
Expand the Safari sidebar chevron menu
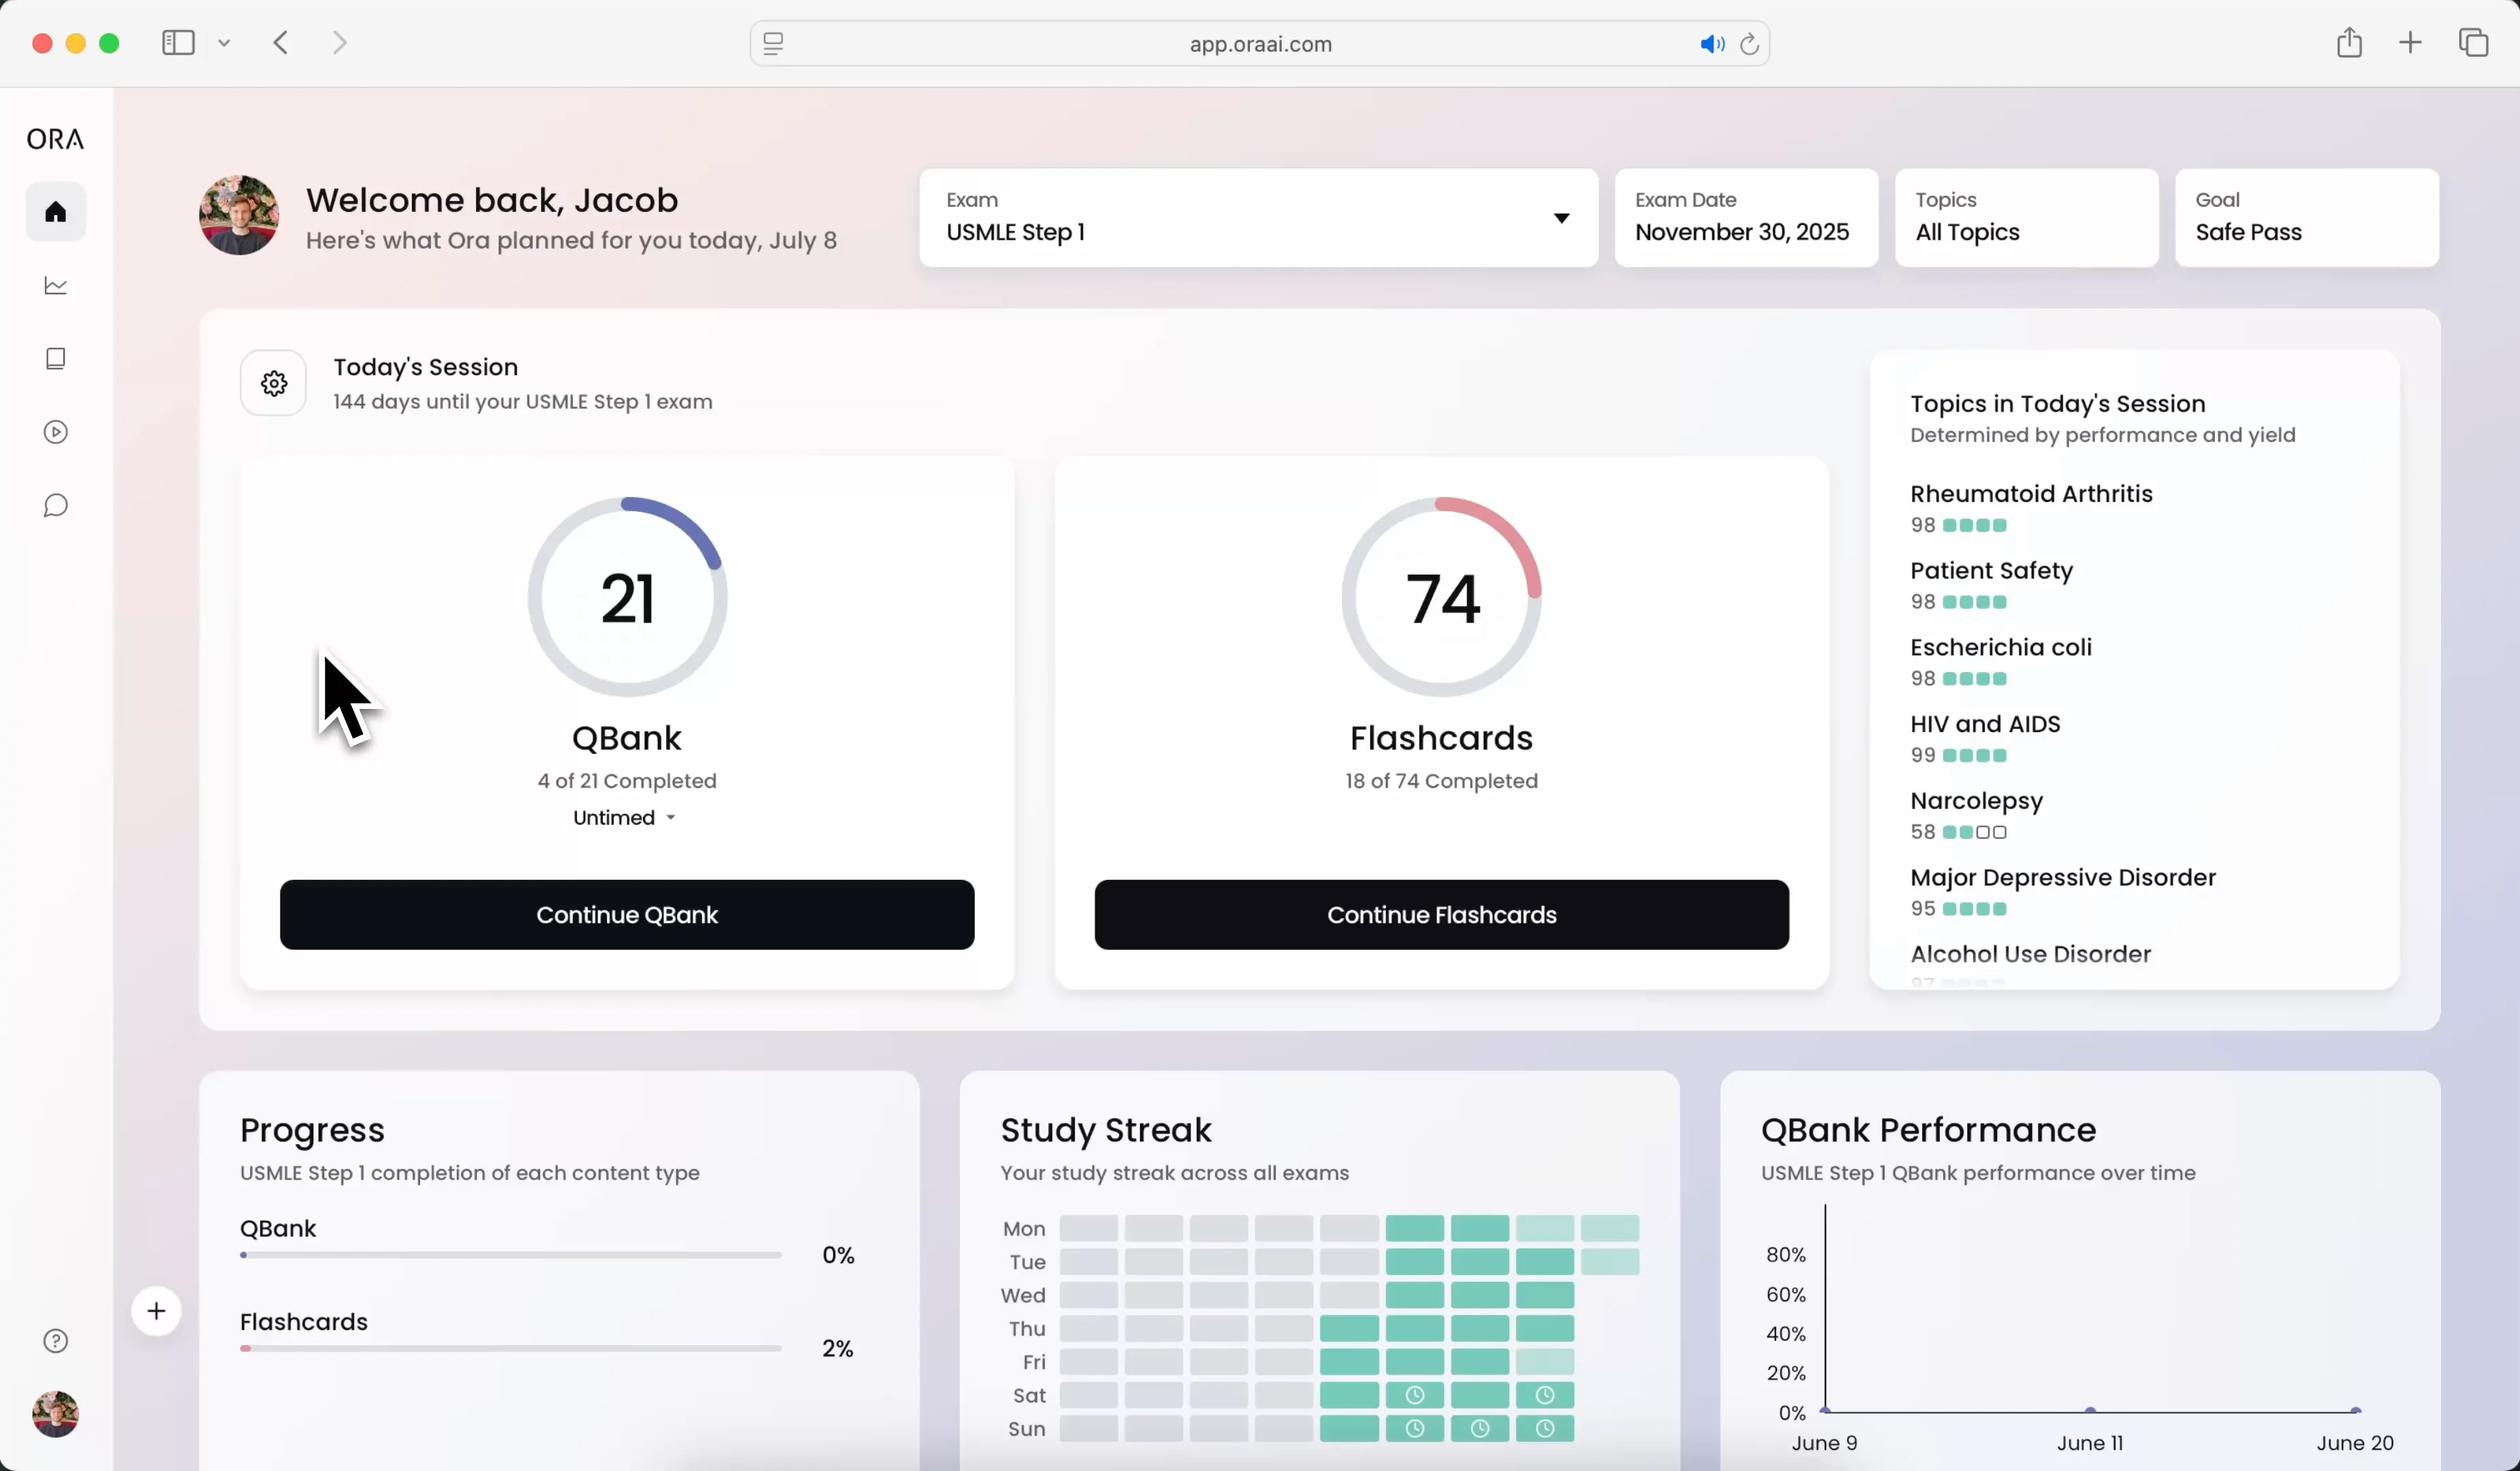click(224, 43)
